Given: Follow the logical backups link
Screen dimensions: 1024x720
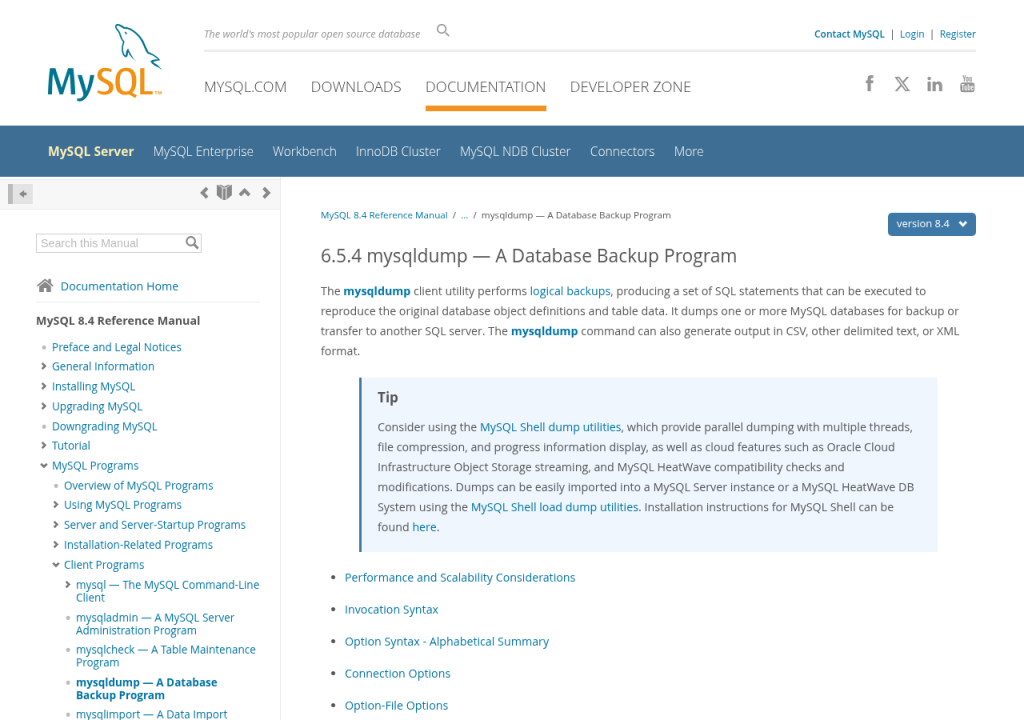Looking at the screenshot, I should point(569,291).
